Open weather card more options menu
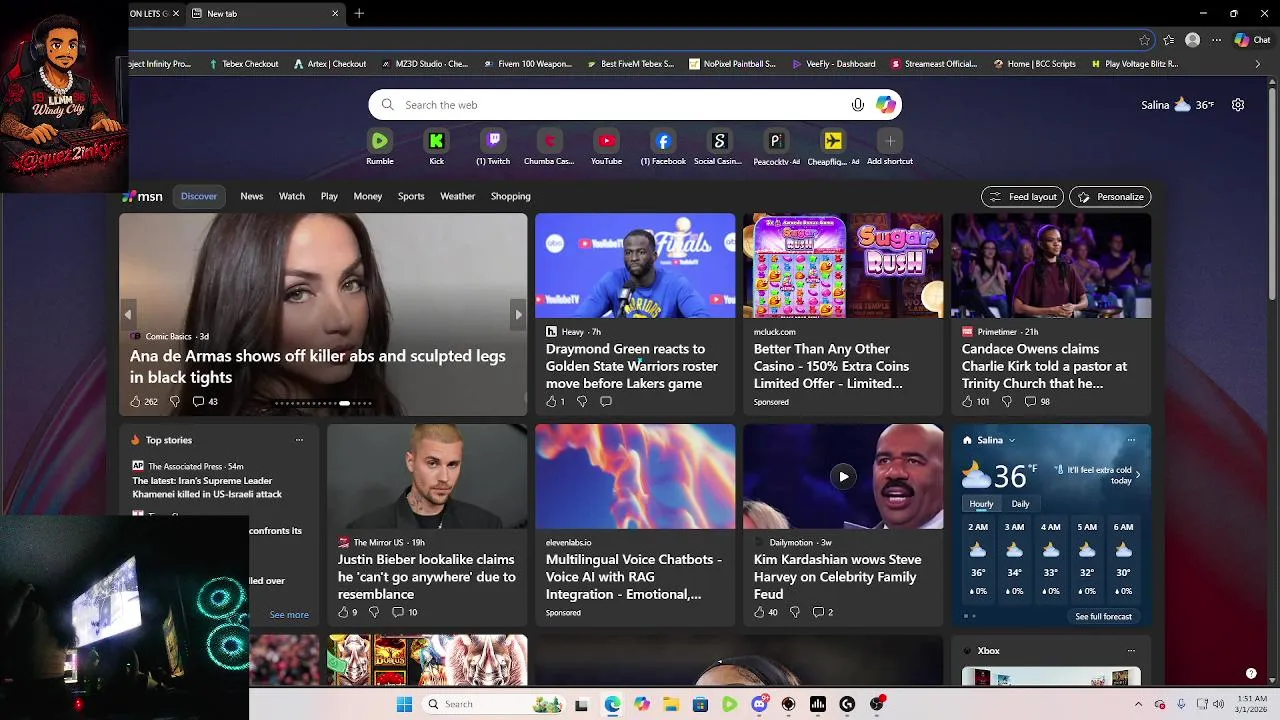This screenshot has width=1280, height=720. click(1131, 440)
